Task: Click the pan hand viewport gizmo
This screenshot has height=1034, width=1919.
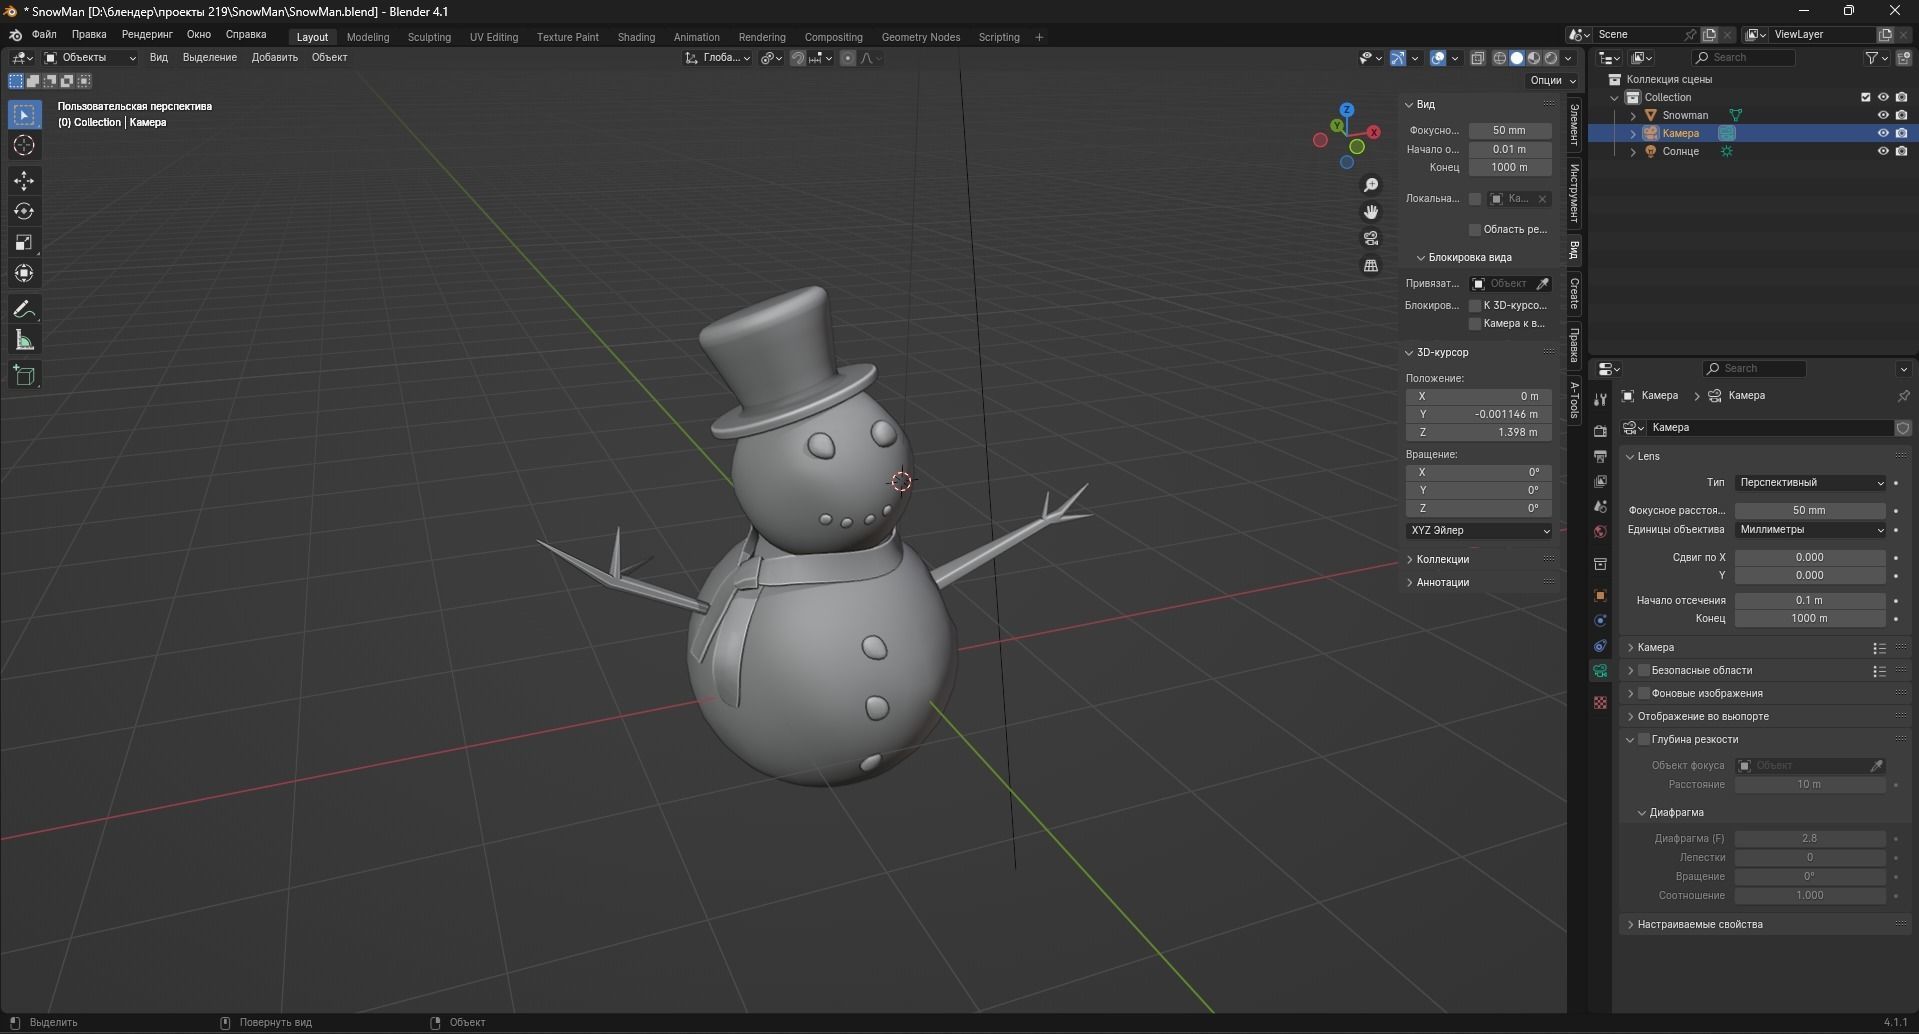Action: click(1371, 212)
